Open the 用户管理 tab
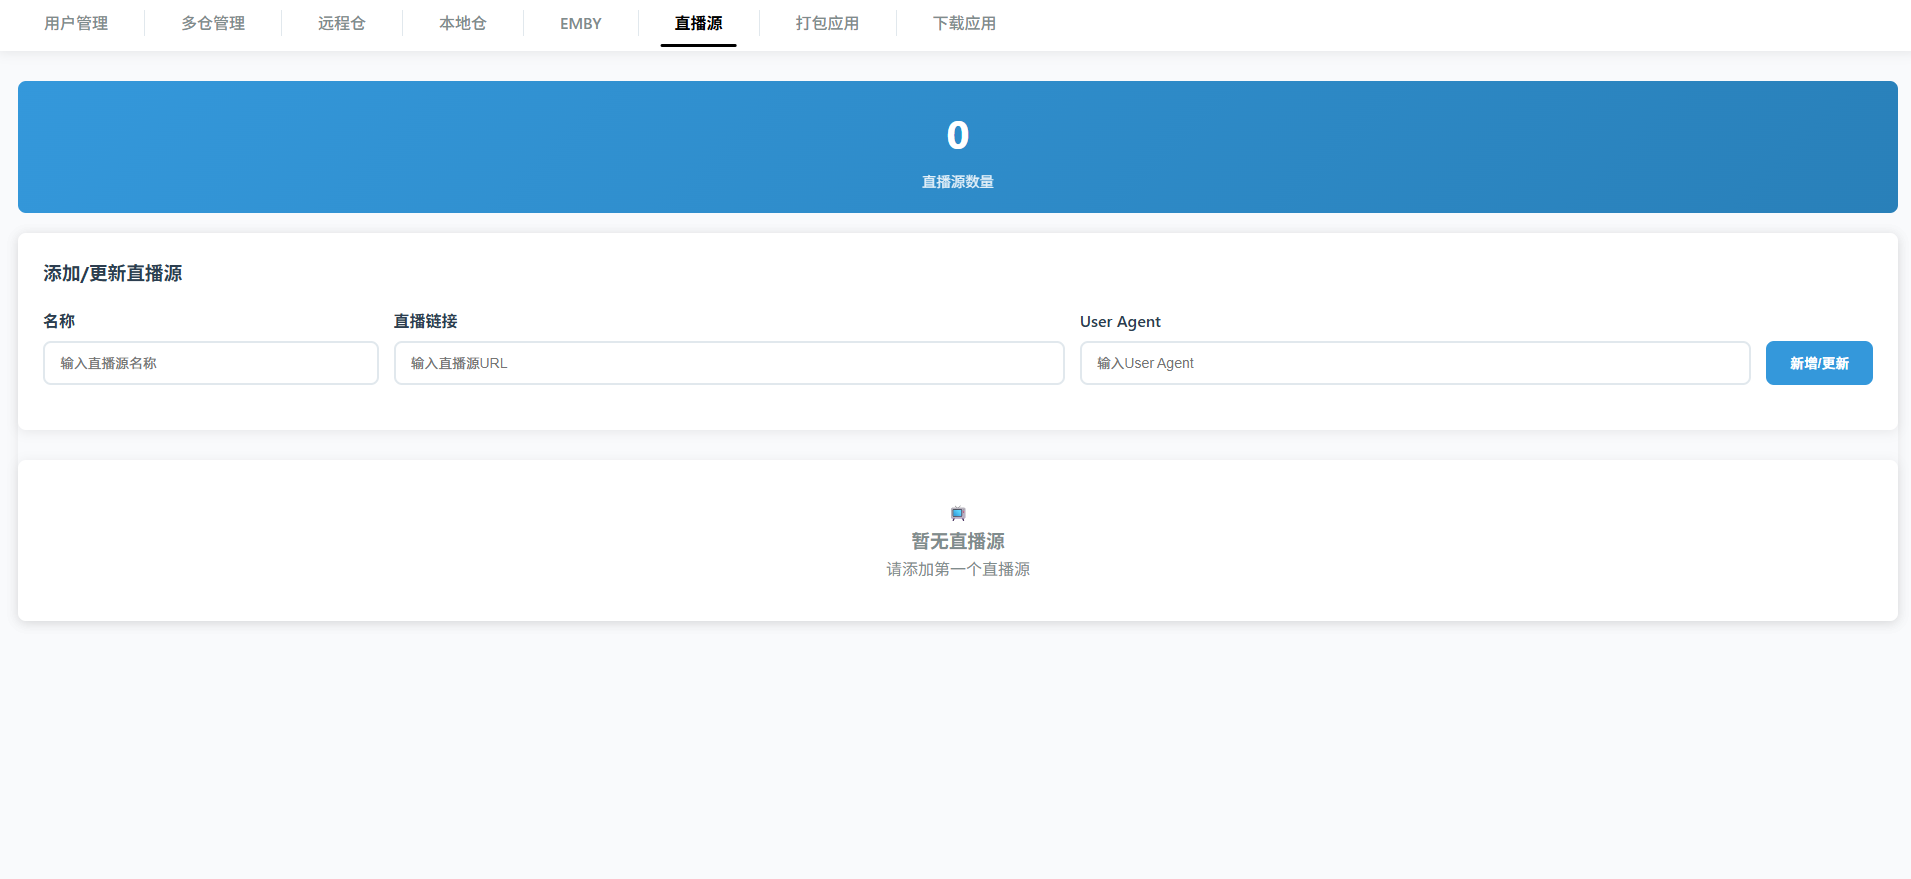The width and height of the screenshot is (1911, 879). (76, 23)
